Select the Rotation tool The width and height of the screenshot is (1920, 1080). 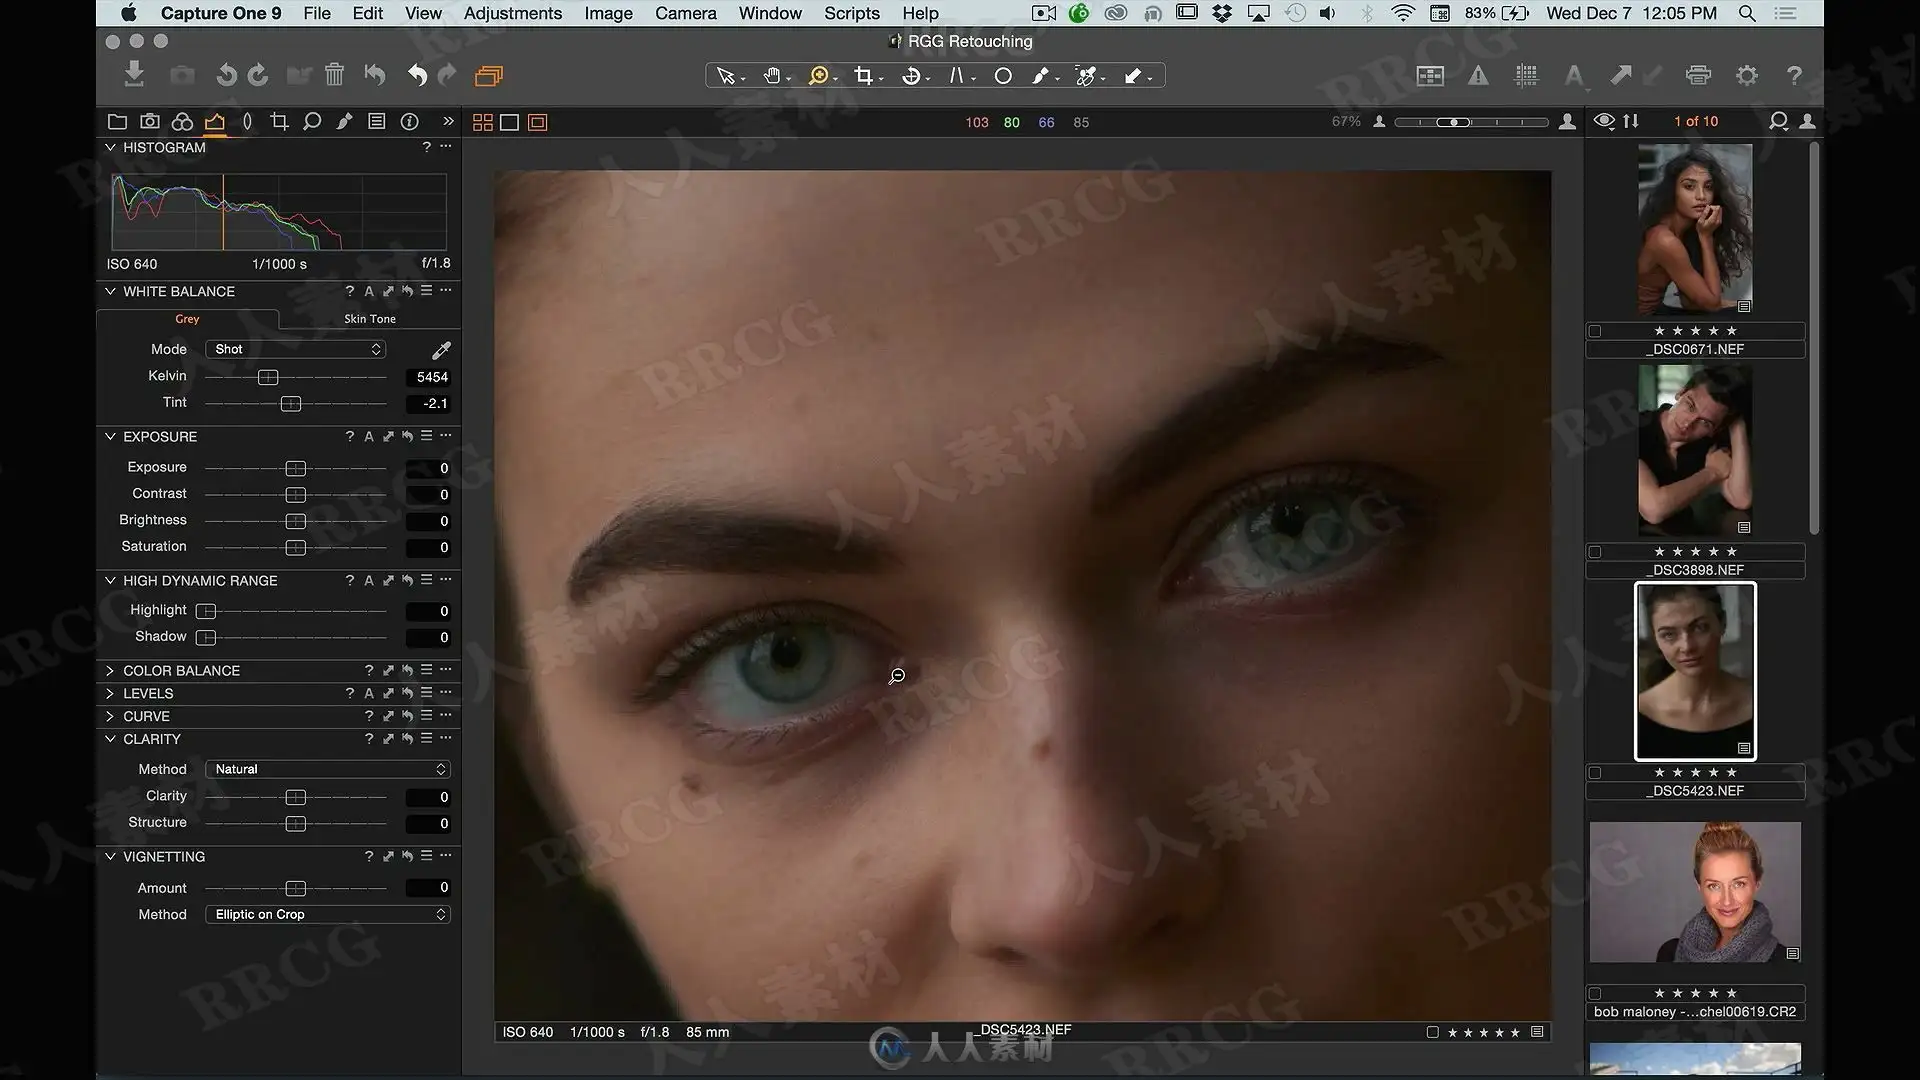click(911, 76)
